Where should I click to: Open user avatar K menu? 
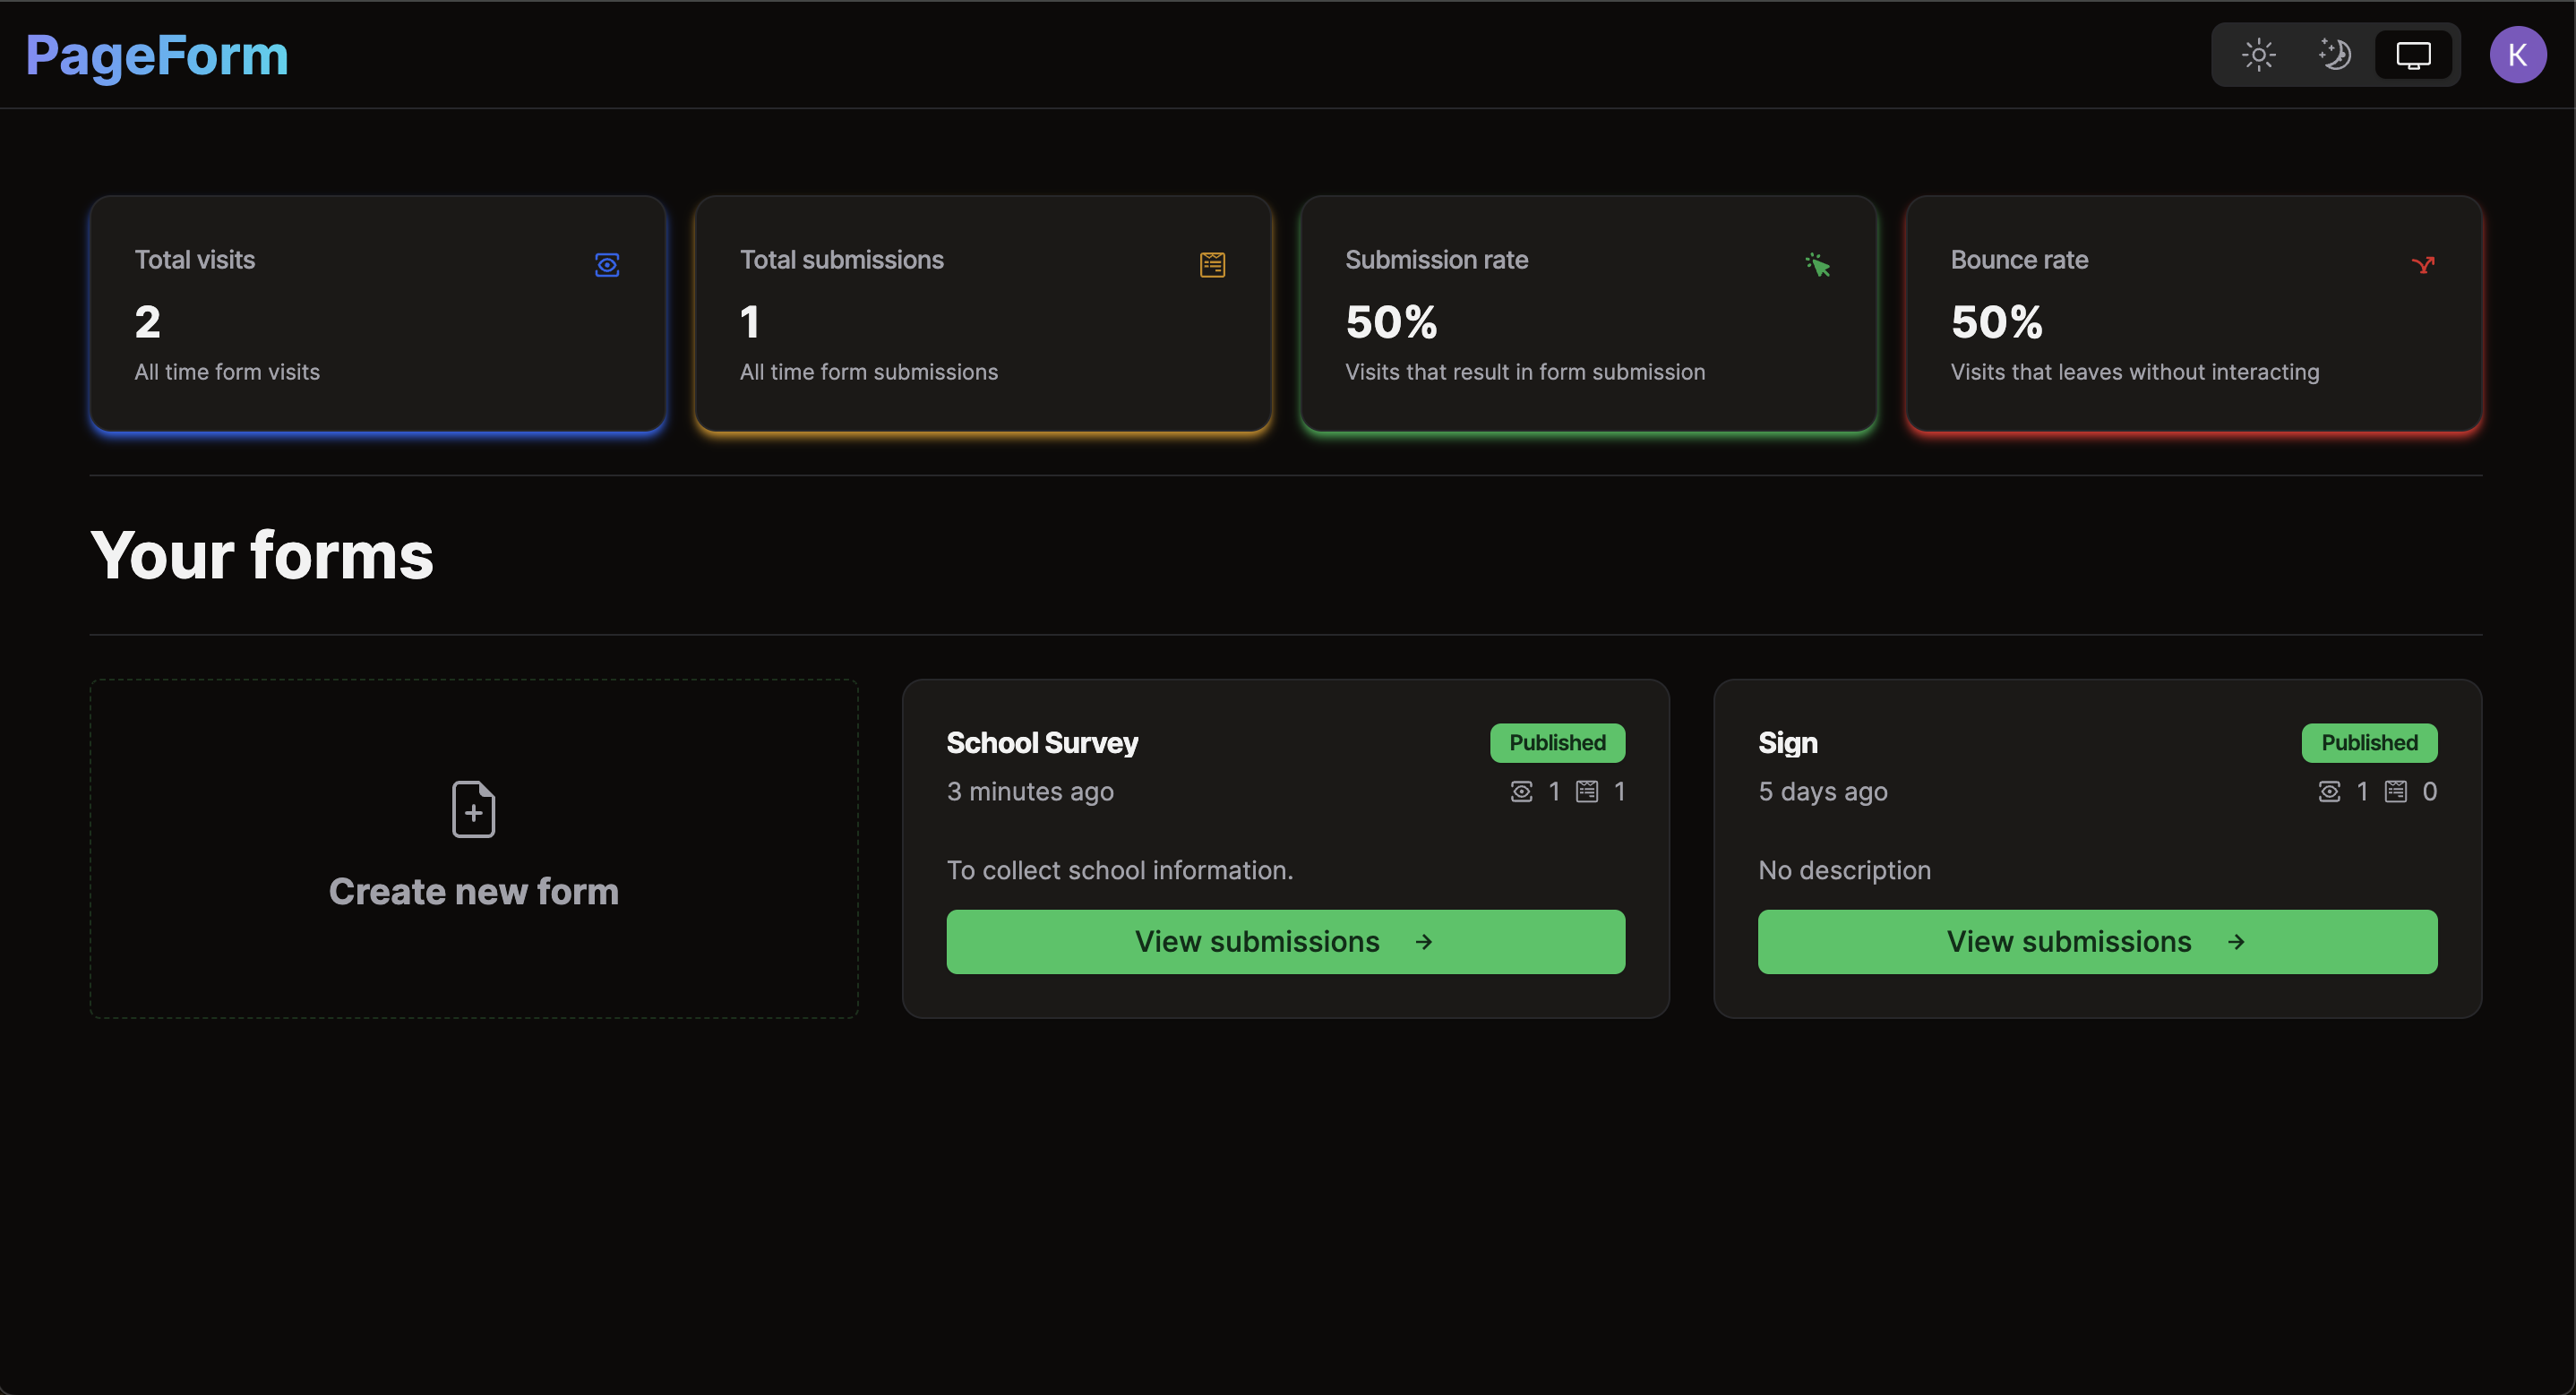coord(2517,55)
